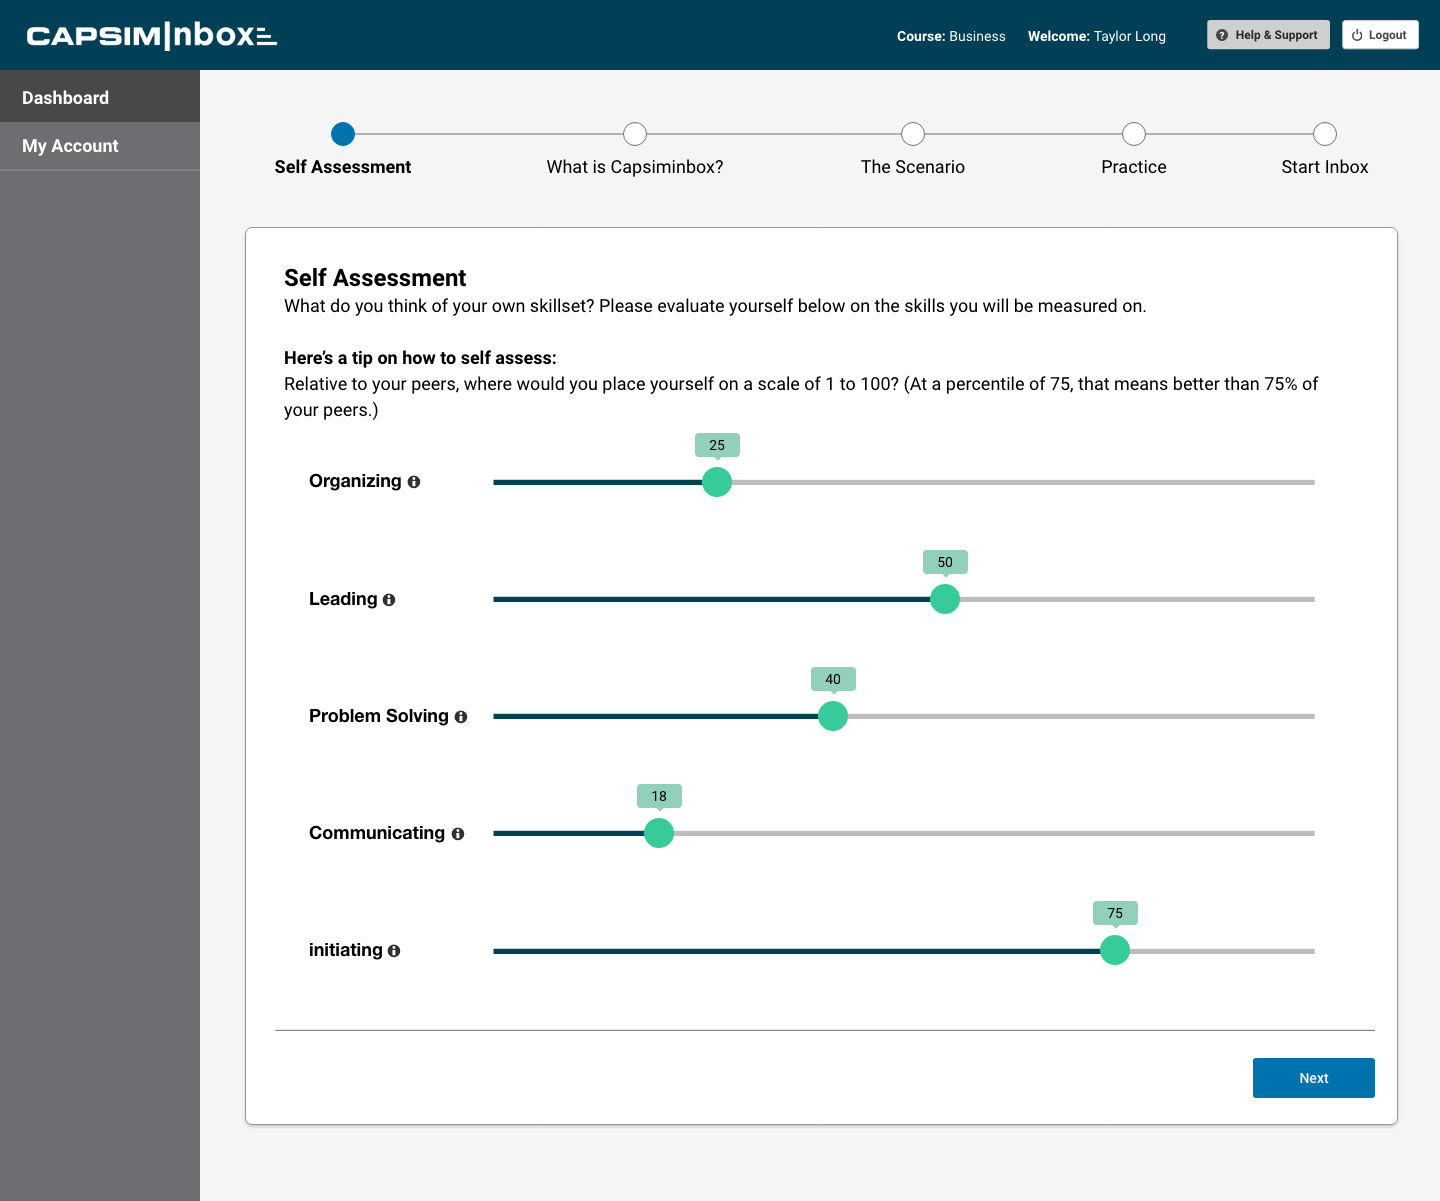Select the Self Assessment step circle
The width and height of the screenshot is (1440, 1201).
pos(343,134)
